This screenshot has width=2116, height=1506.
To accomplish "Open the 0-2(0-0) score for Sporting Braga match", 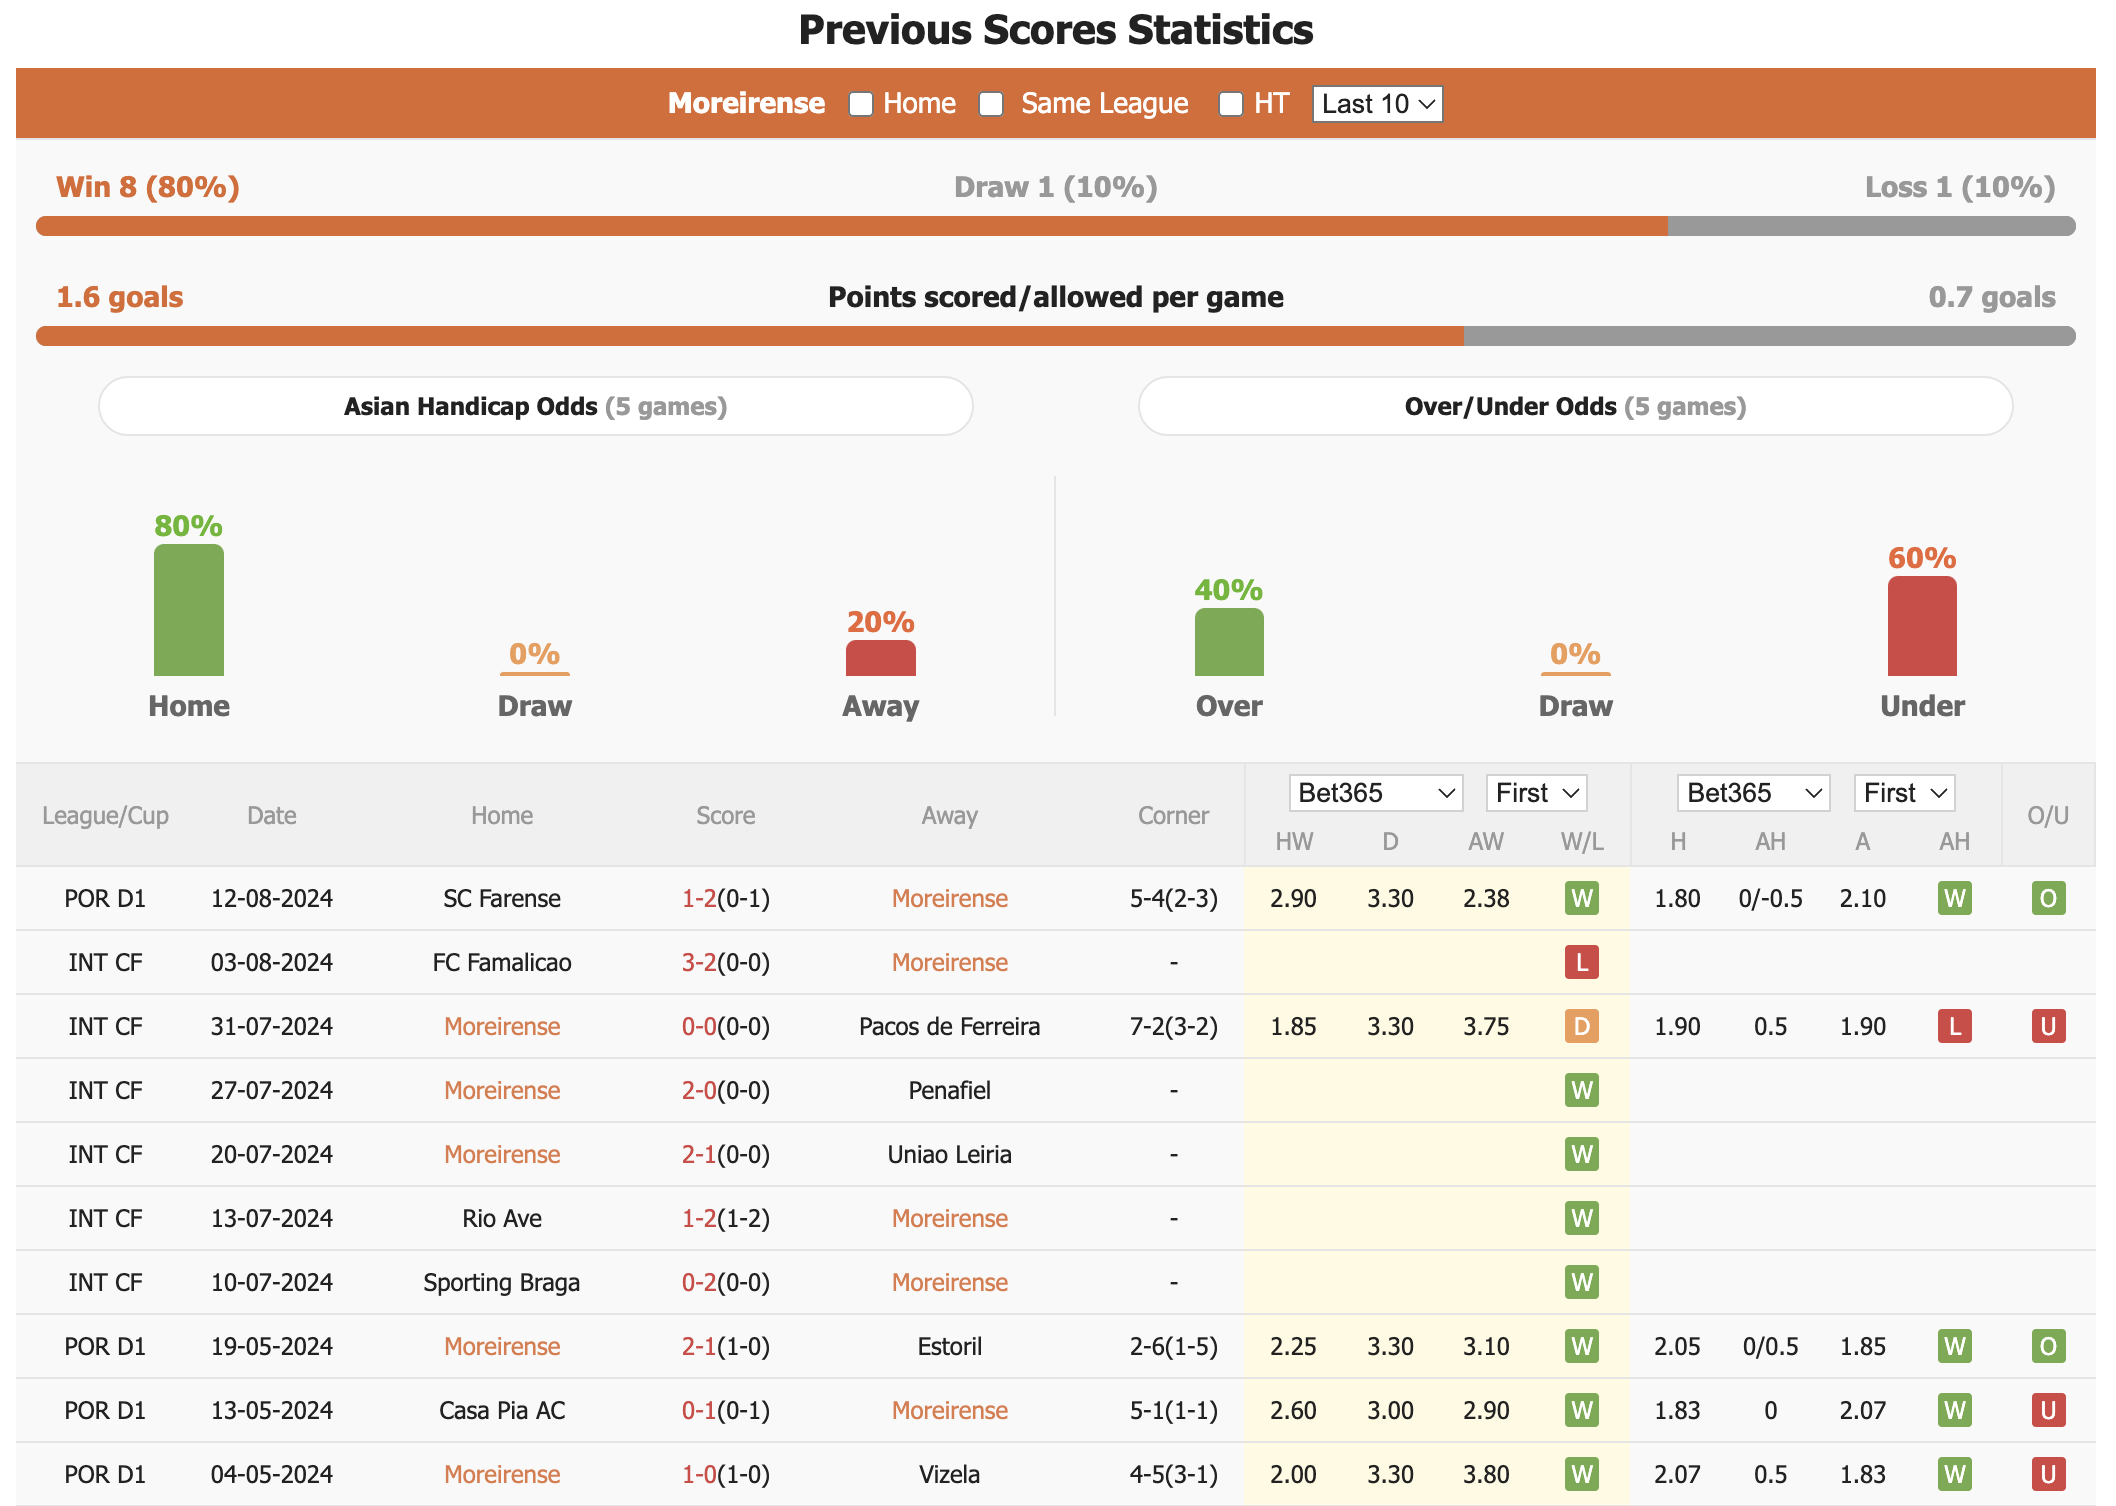I will click(x=726, y=1282).
